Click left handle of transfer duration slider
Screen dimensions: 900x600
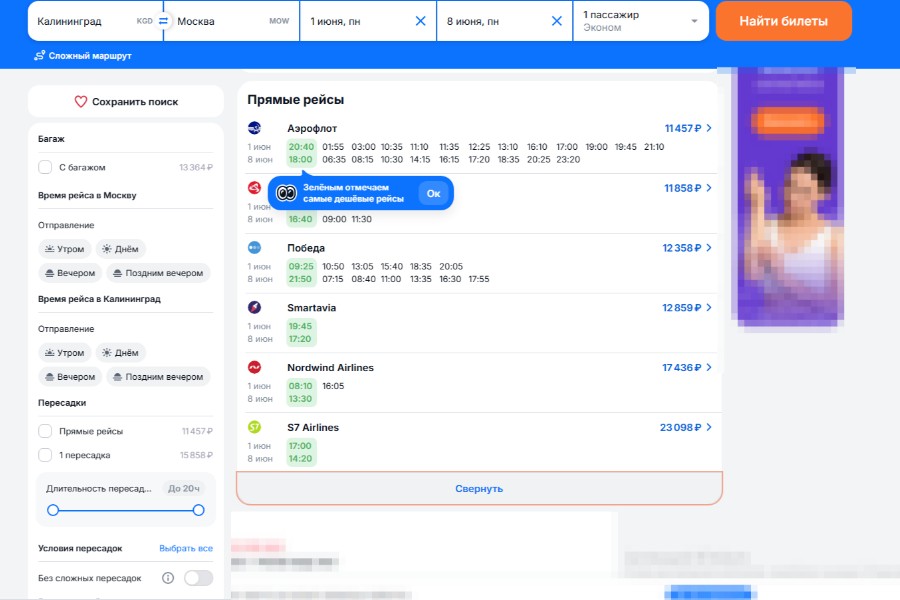click(53, 510)
